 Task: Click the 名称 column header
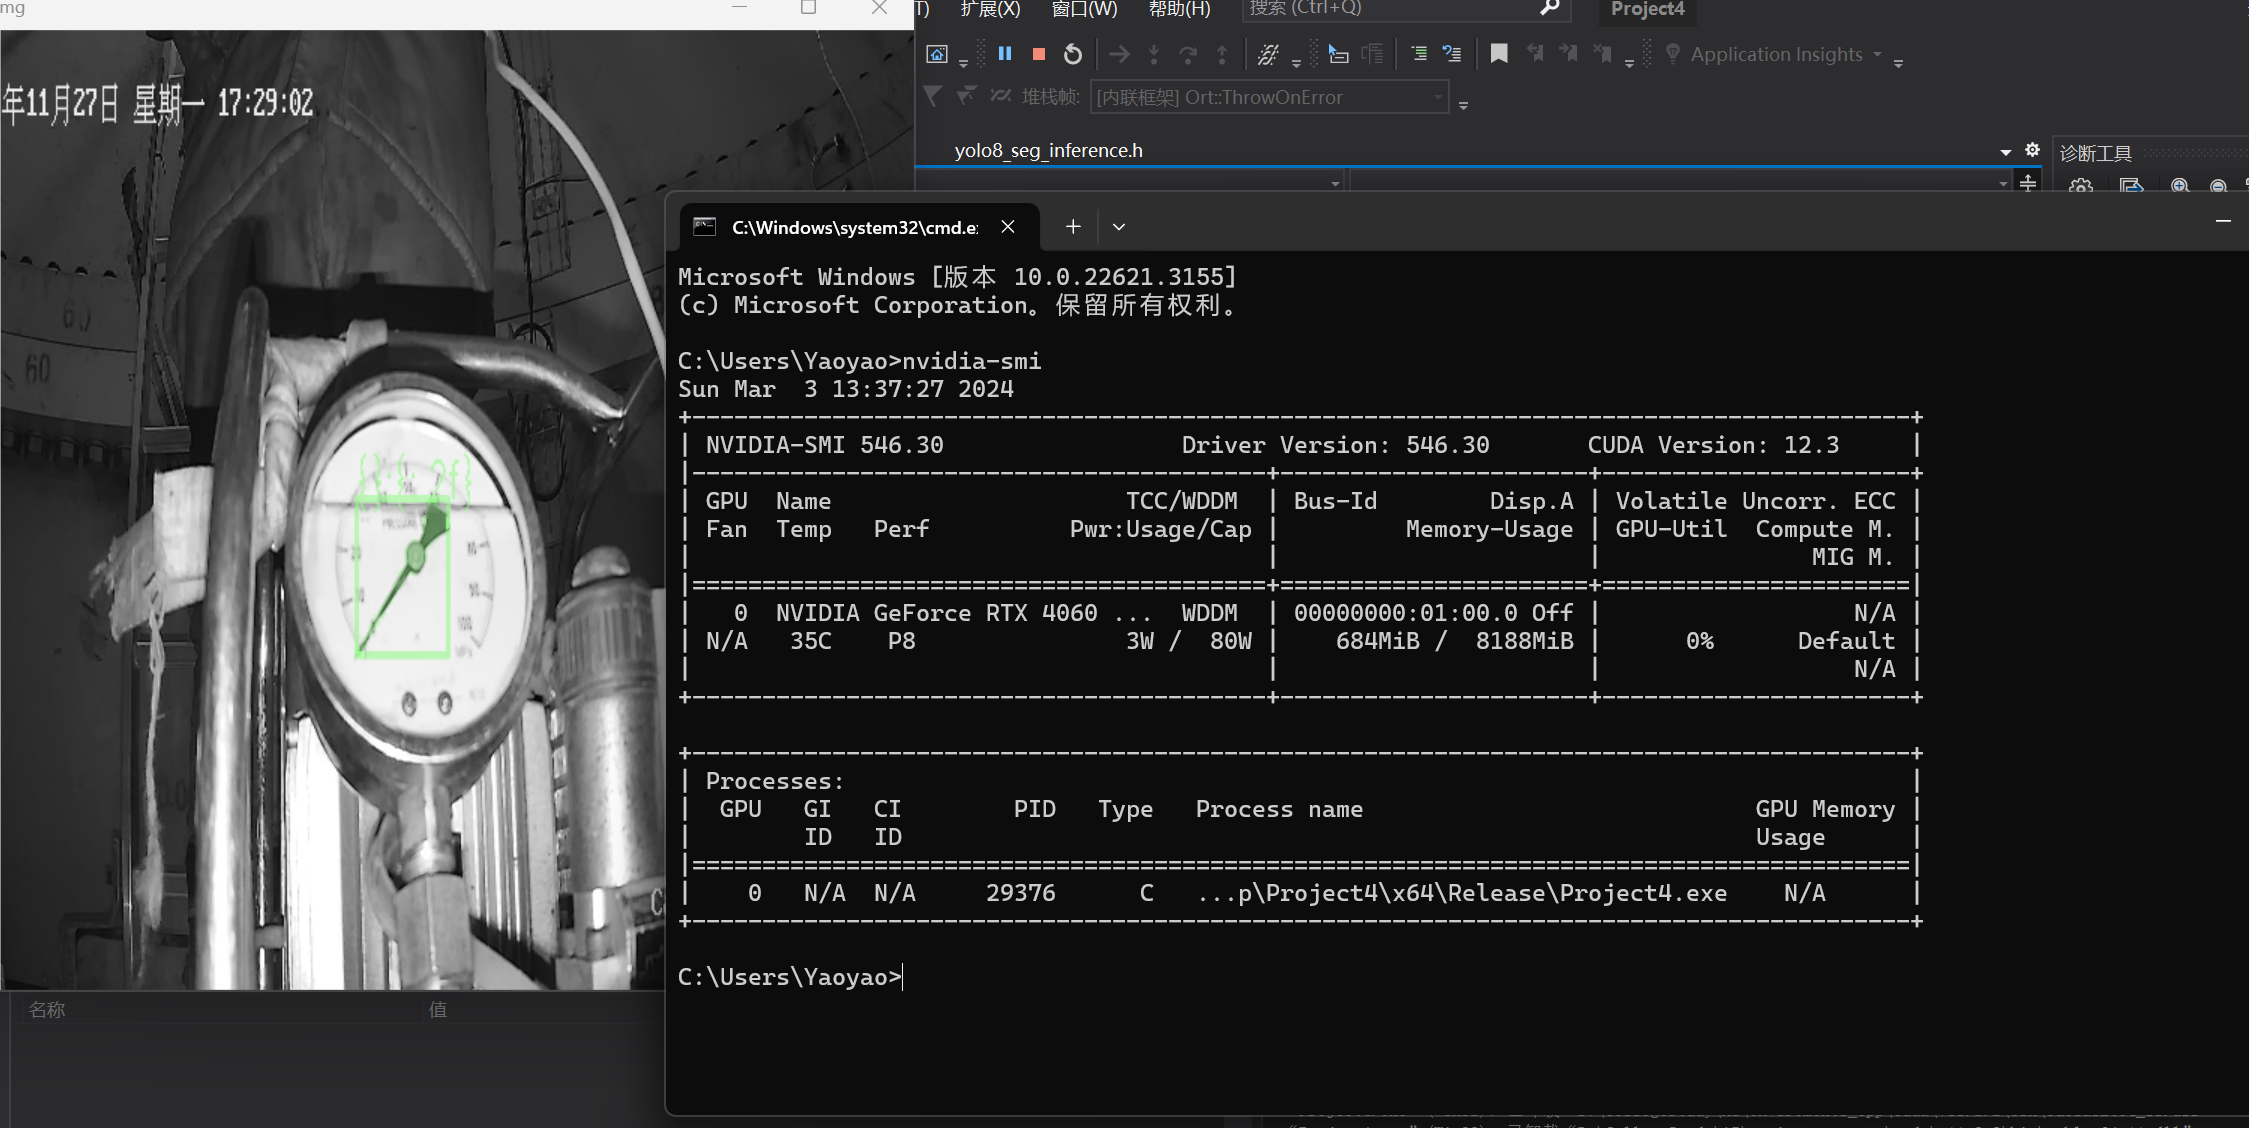(x=47, y=1010)
